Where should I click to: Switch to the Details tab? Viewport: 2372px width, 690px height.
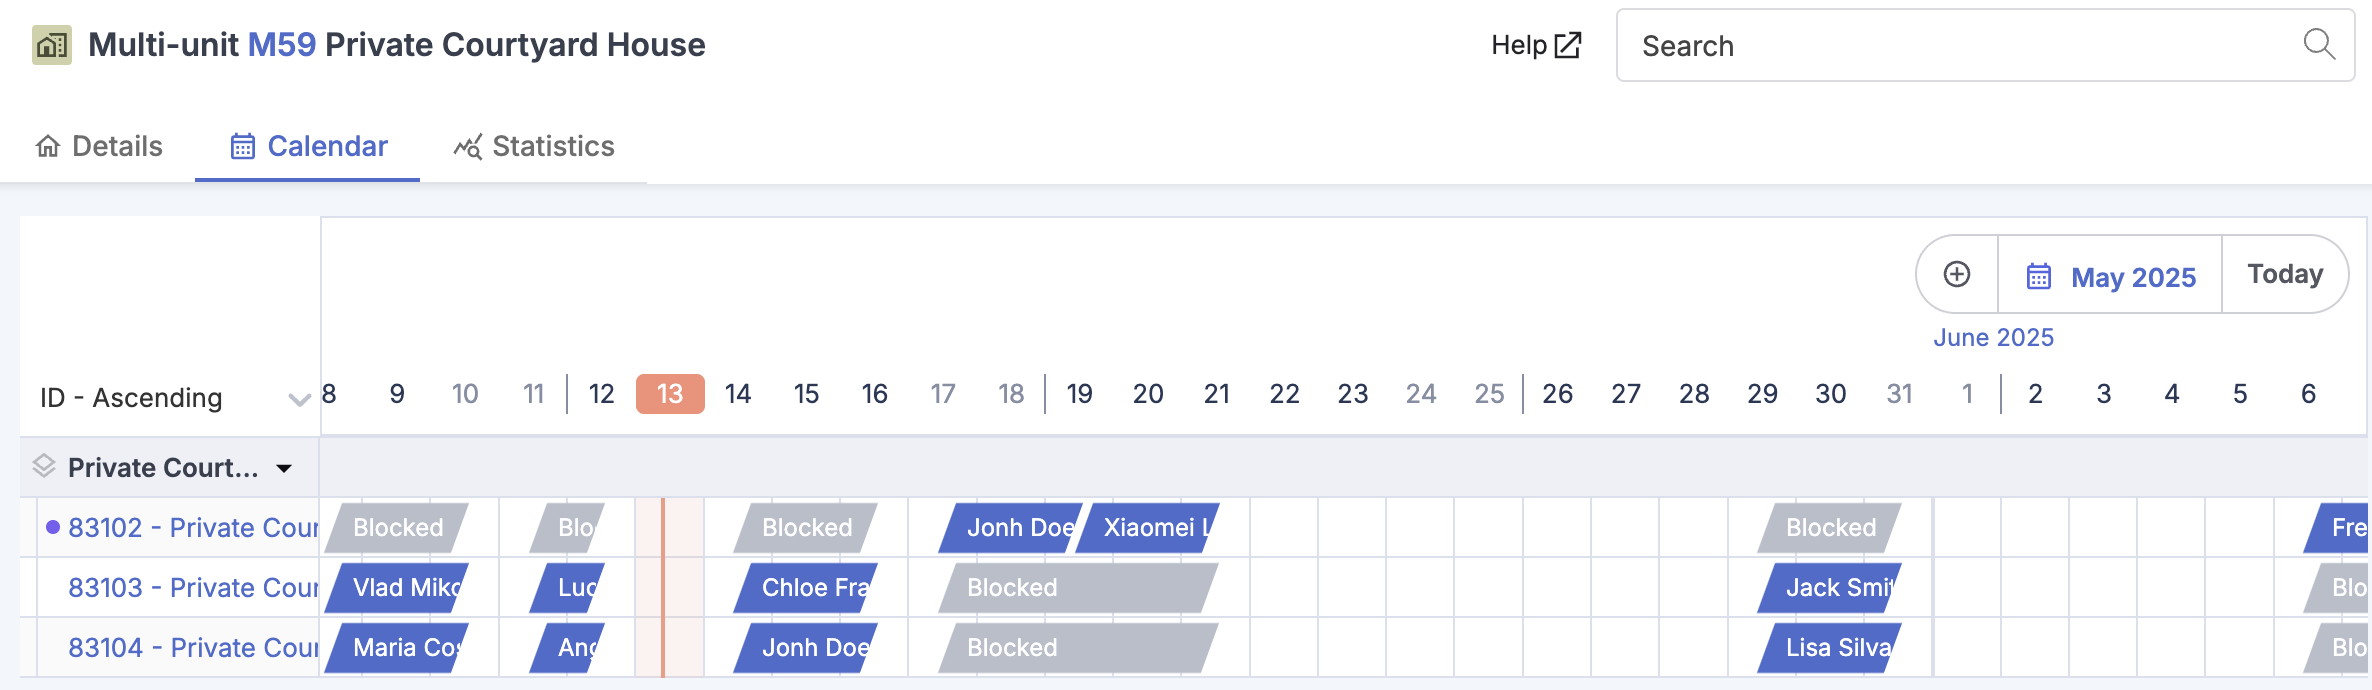click(116, 146)
